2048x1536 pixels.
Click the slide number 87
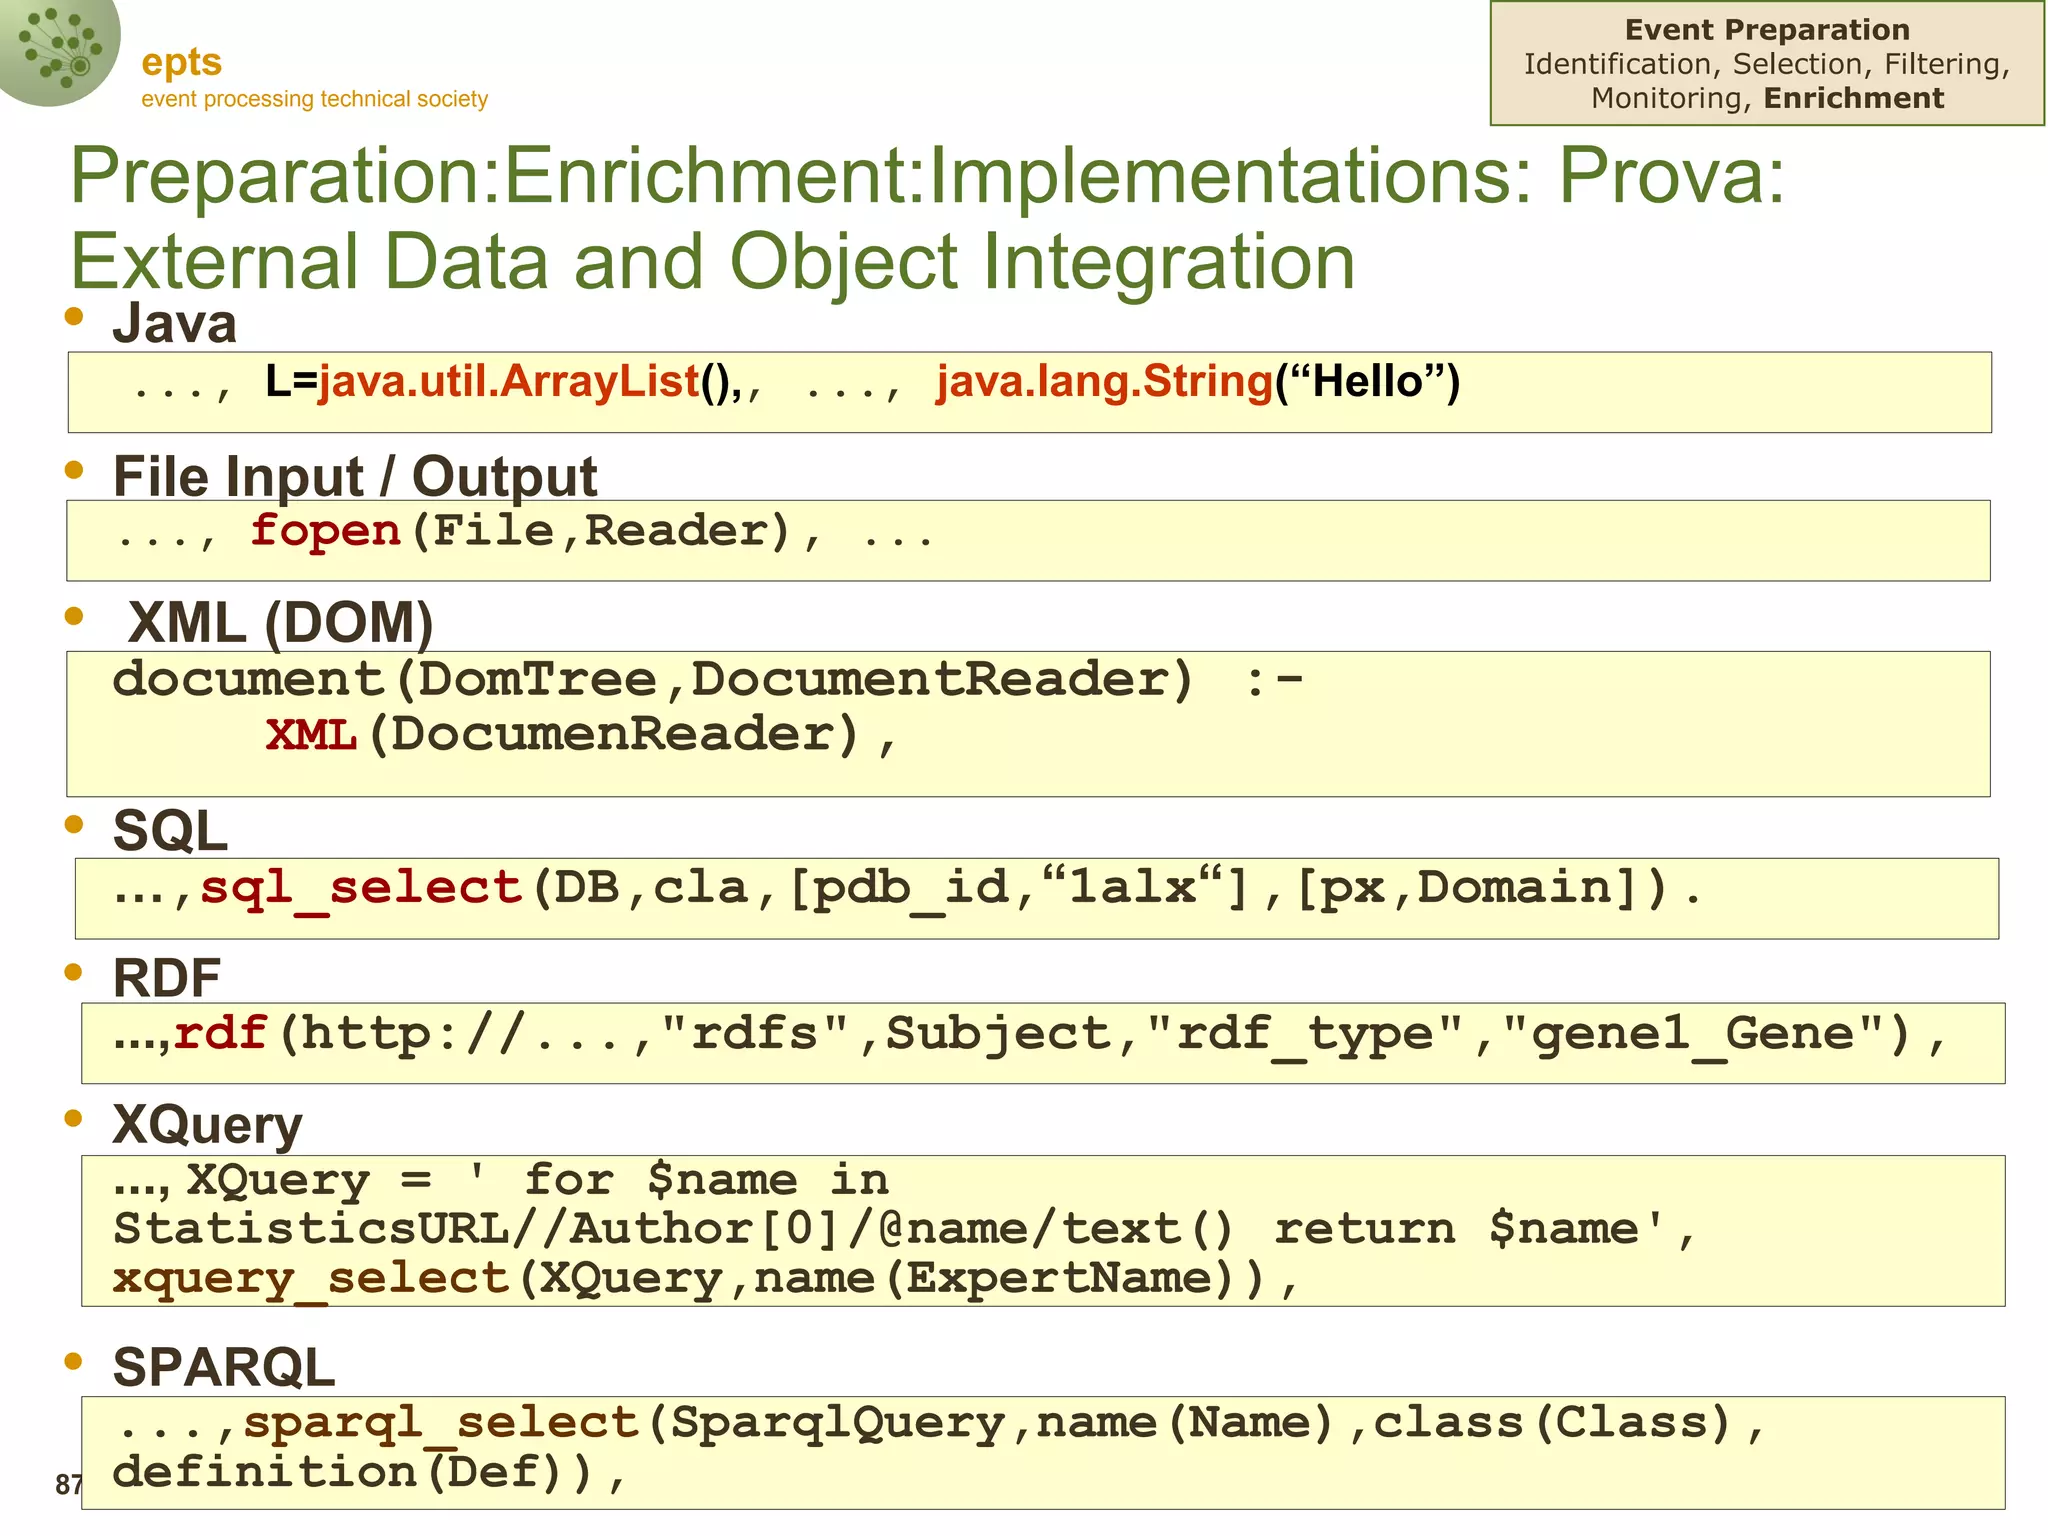point(68,1485)
